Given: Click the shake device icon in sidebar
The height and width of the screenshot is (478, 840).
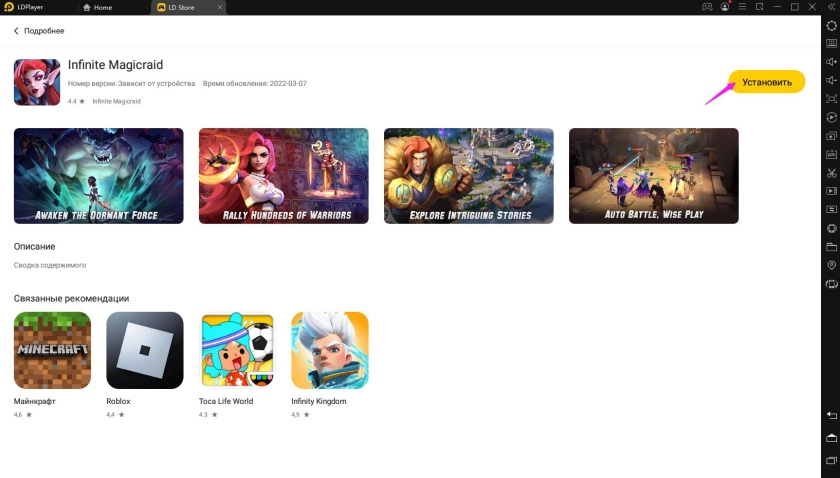Looking at the screenshot, I should click(x=831, y=228).
